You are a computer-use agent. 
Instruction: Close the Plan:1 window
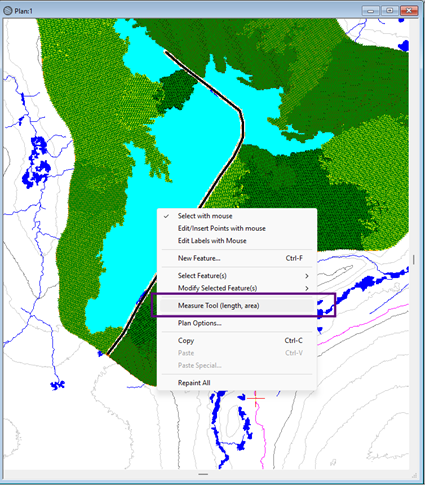click(x=409, y=11)
